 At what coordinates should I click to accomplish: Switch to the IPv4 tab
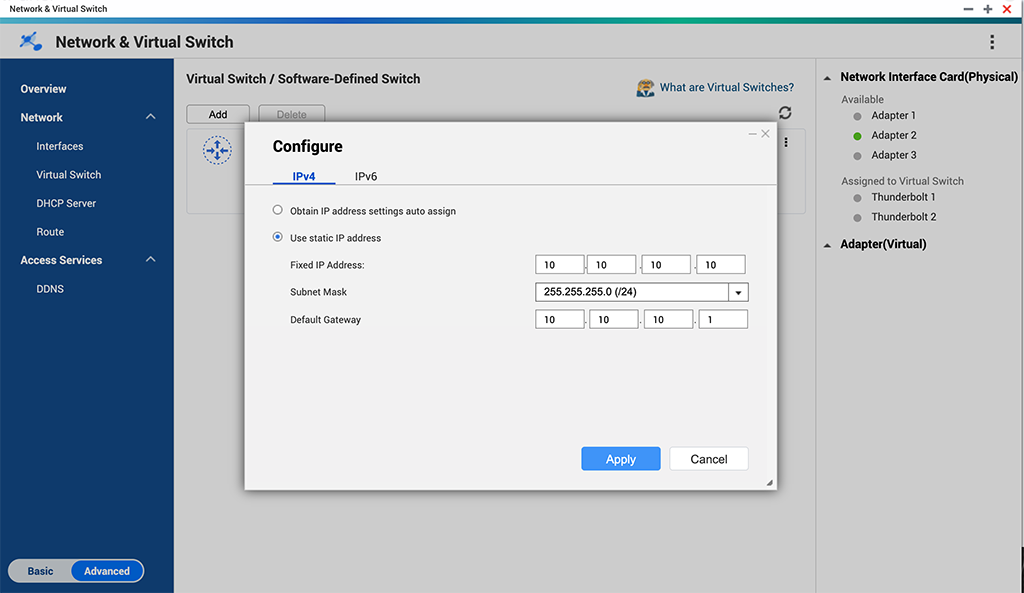pyautogui.click(x=304, y=176)
